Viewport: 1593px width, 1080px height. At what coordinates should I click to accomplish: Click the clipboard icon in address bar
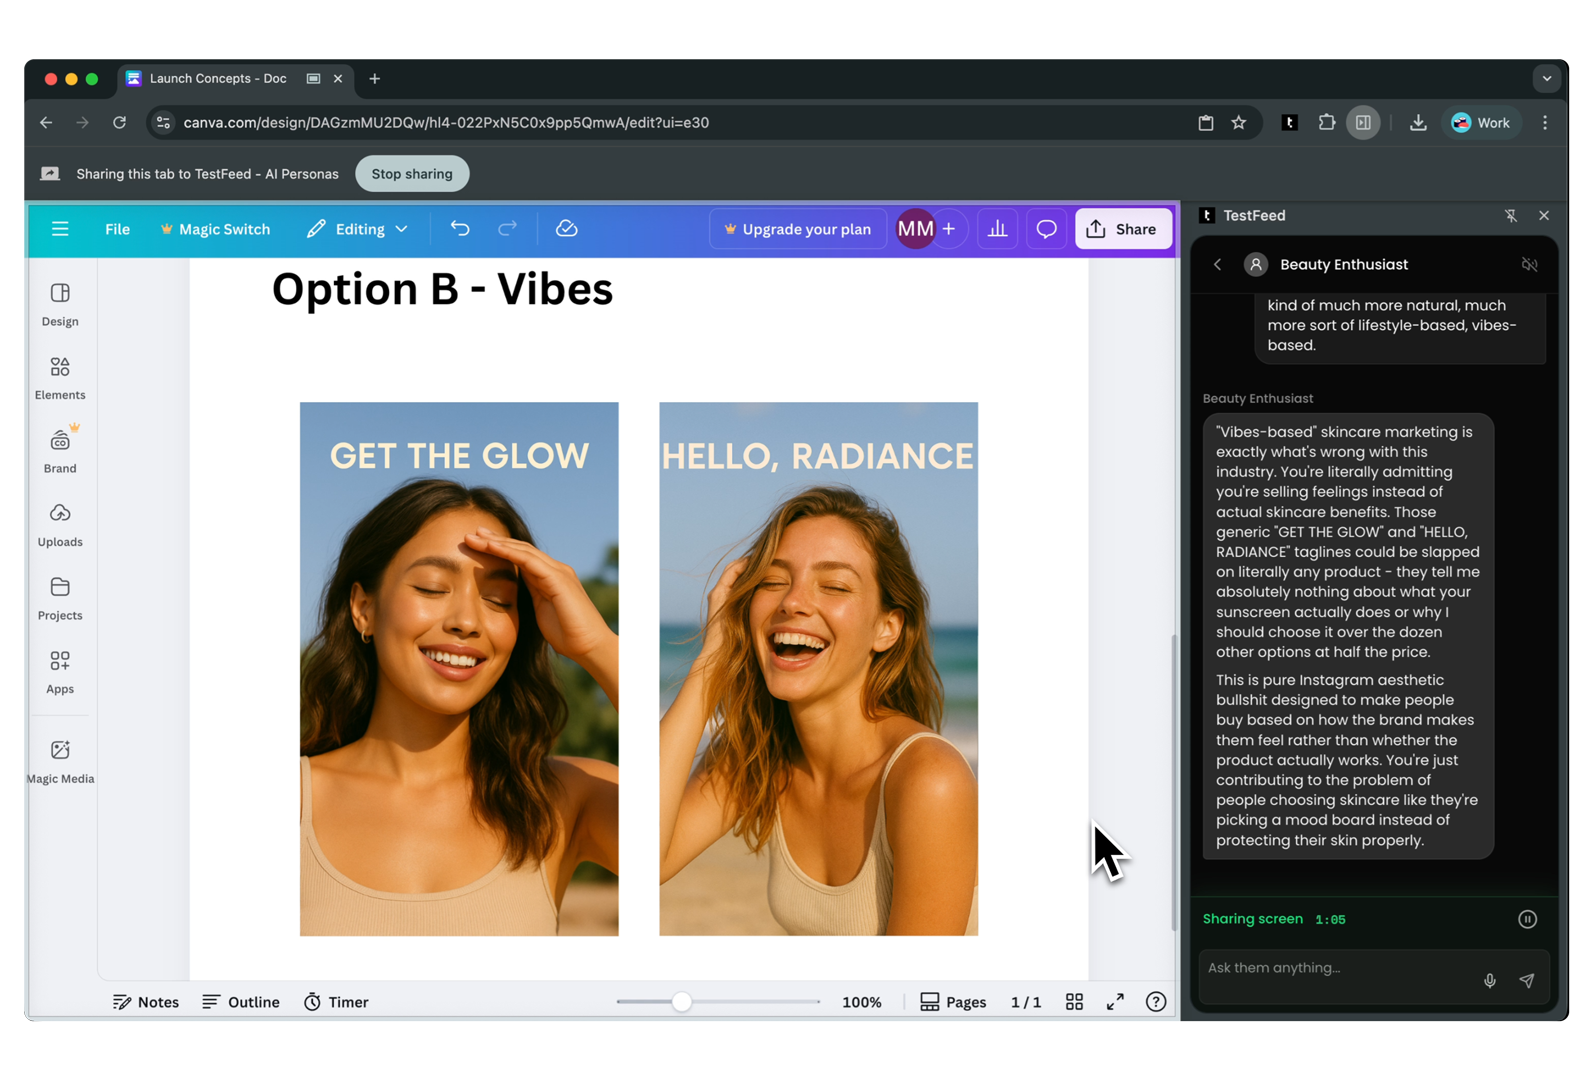[1206, 123]
